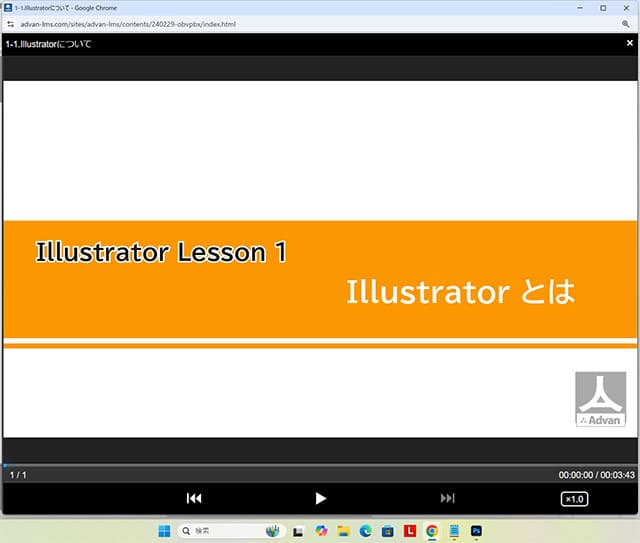Open the Windows Start menu
This screenshot has height=543, width=640.
point(164,531)
